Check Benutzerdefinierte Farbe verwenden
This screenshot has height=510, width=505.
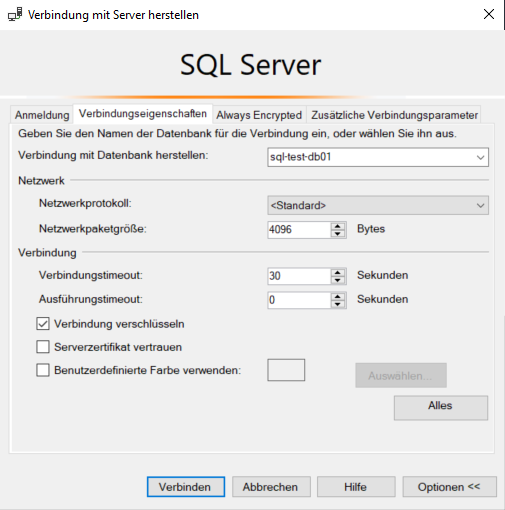[43, 370]
